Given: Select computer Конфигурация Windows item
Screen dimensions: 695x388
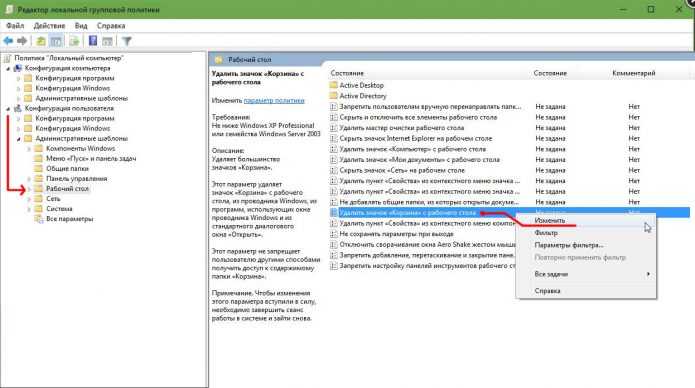Looking at the screenshot, I should point(73,88).
